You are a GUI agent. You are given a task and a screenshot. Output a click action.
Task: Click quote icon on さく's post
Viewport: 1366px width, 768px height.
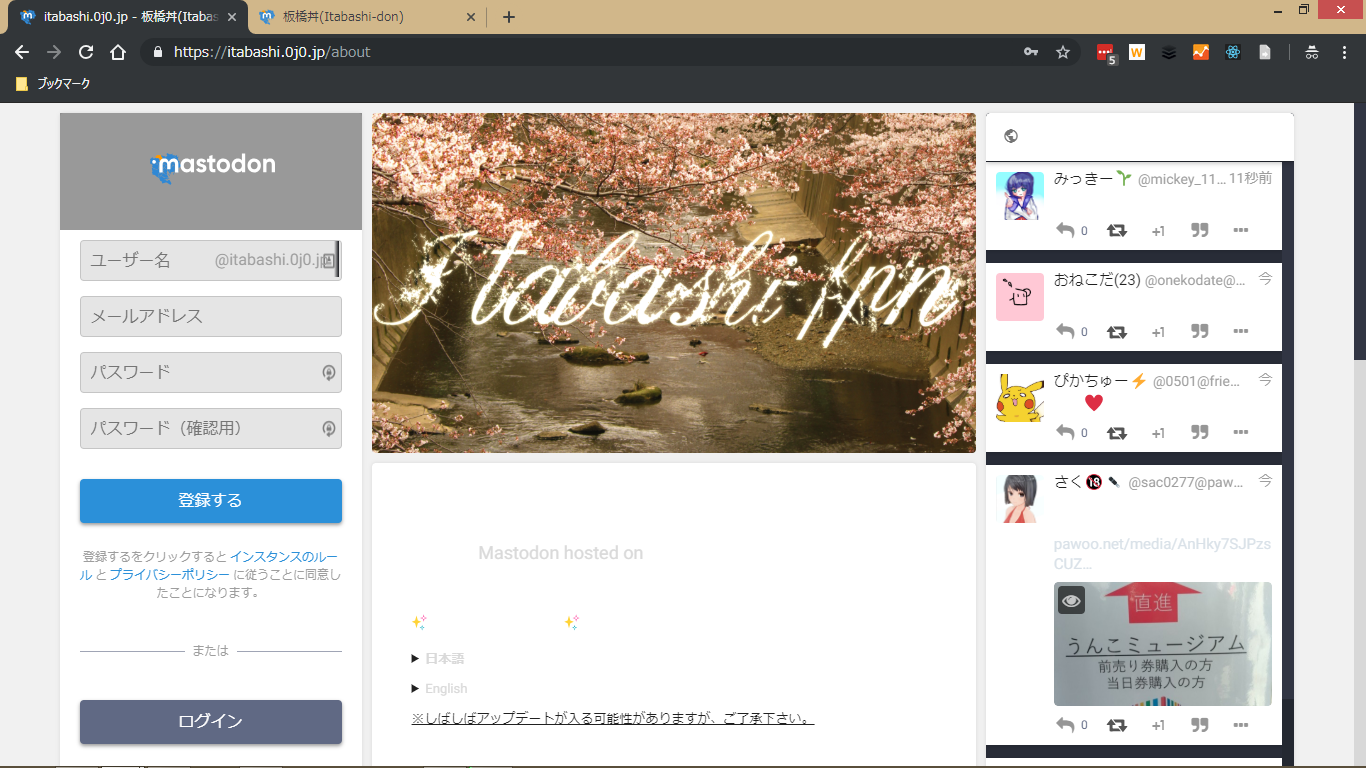click(x=1200, y=725)
